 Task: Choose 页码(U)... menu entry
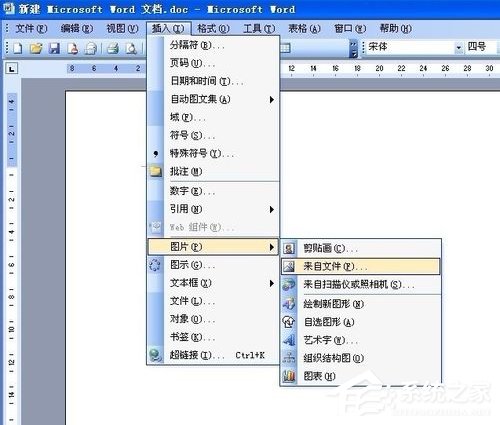213,63
